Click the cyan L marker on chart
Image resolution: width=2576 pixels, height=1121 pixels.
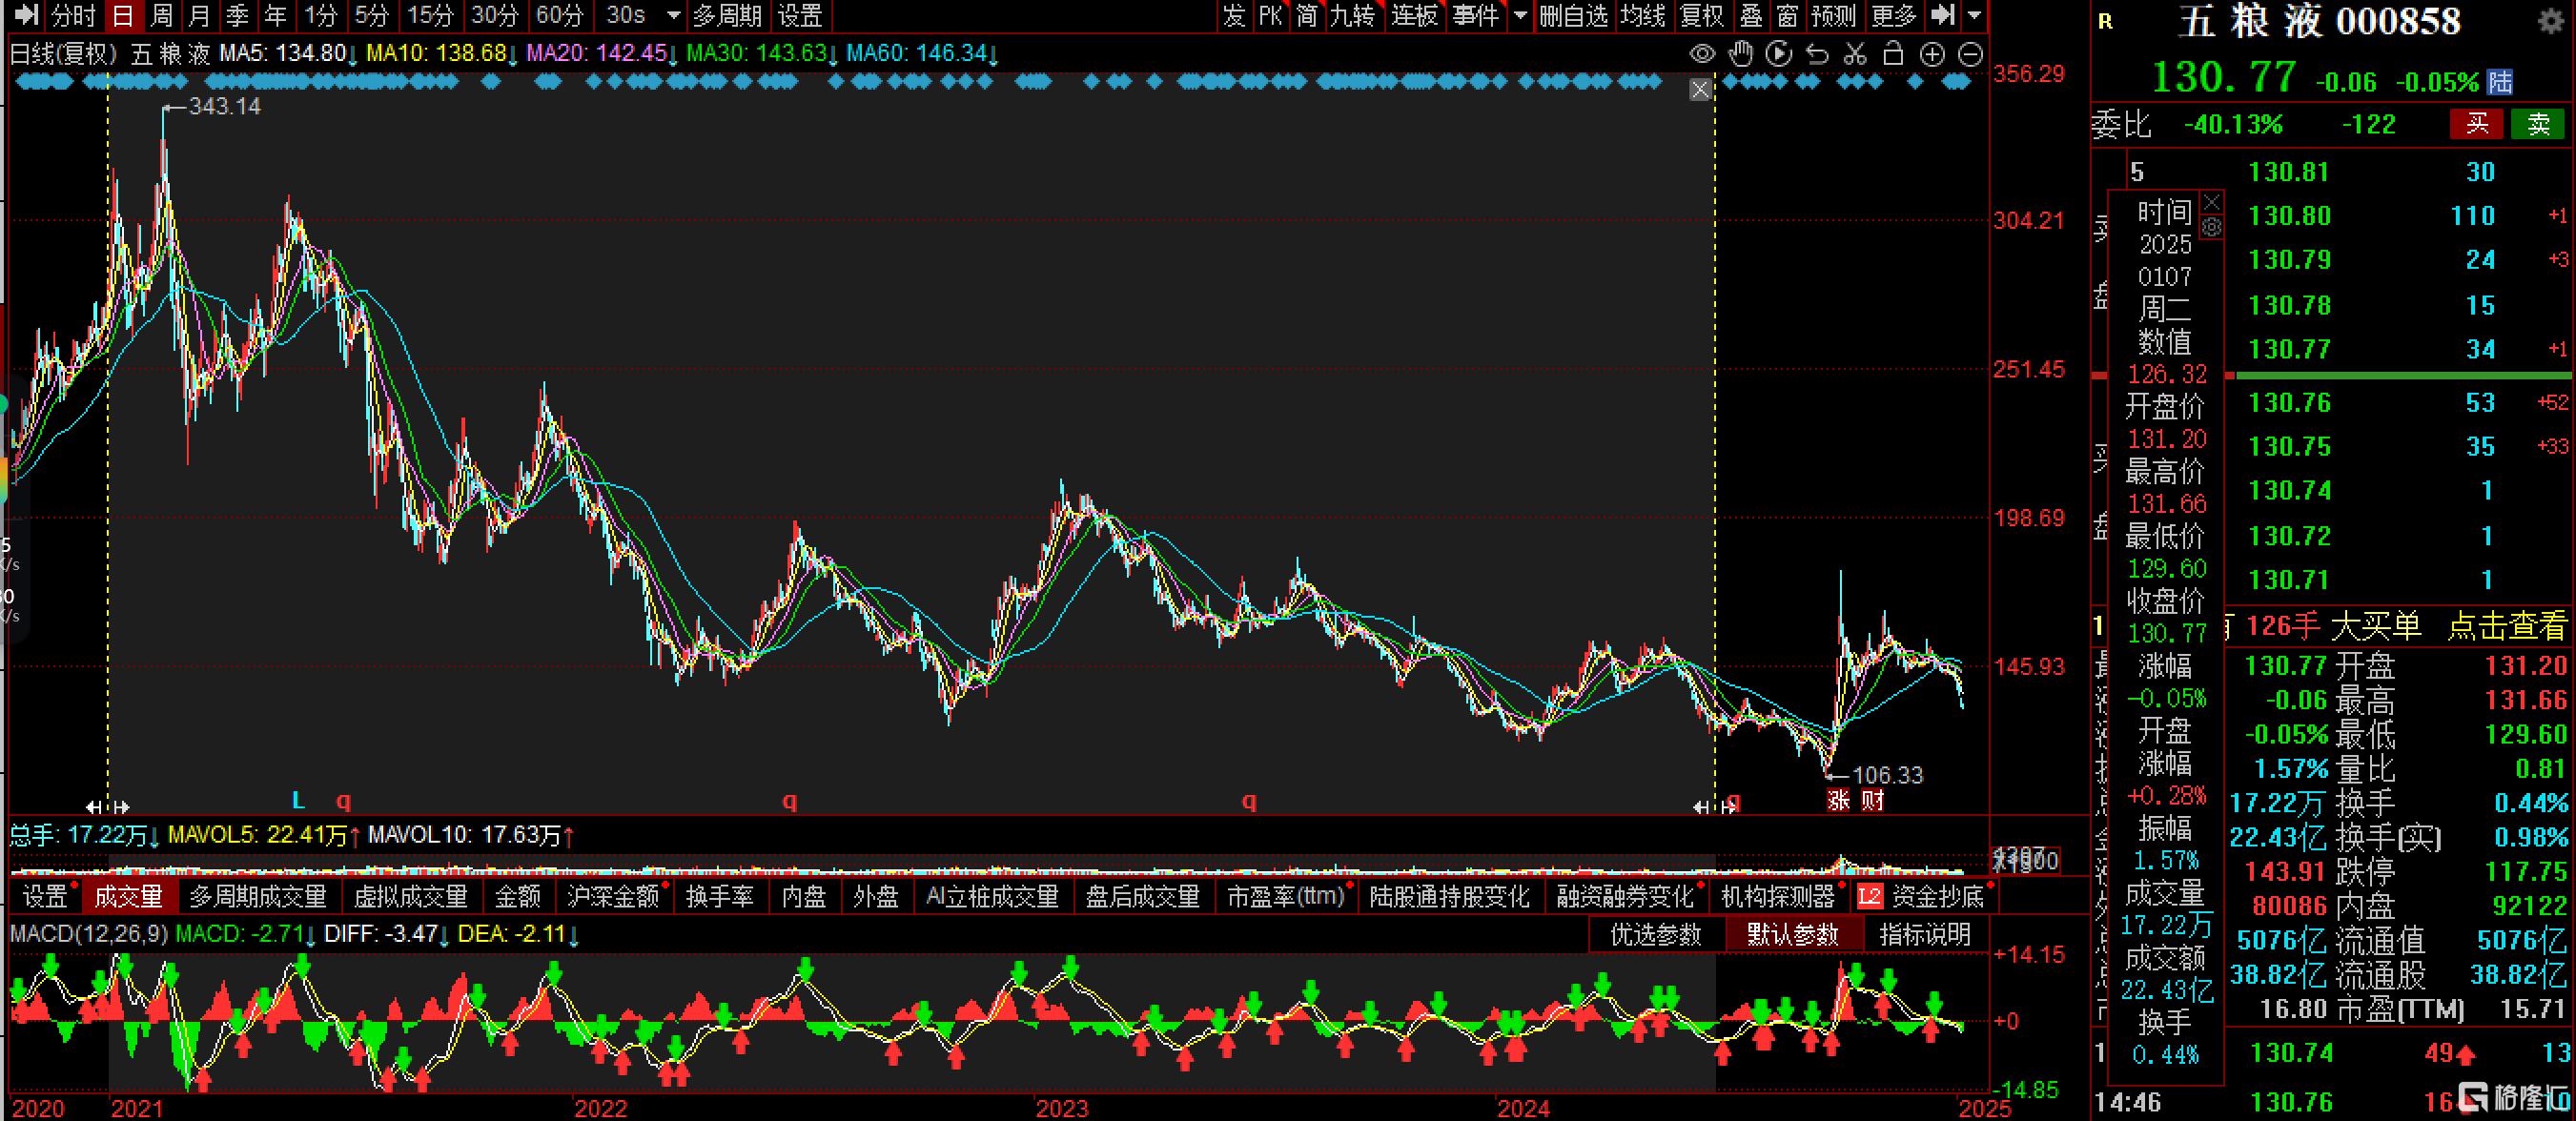point(298,800)
